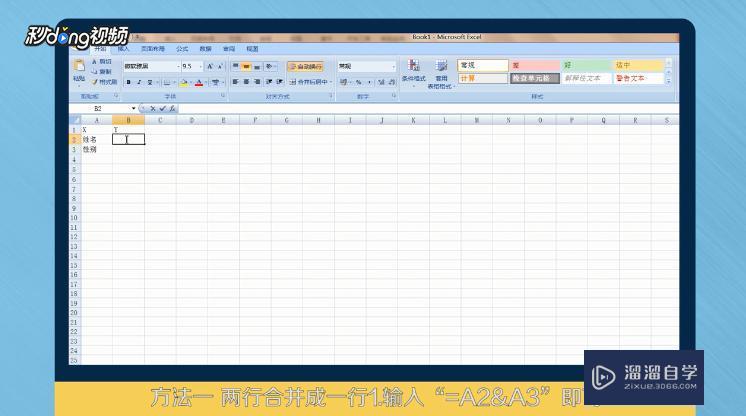The width and height of the screenshot is (746, 416).
Task: Toggle italic formatting I button
Action: pyautogui.click(x=139, y=82)
